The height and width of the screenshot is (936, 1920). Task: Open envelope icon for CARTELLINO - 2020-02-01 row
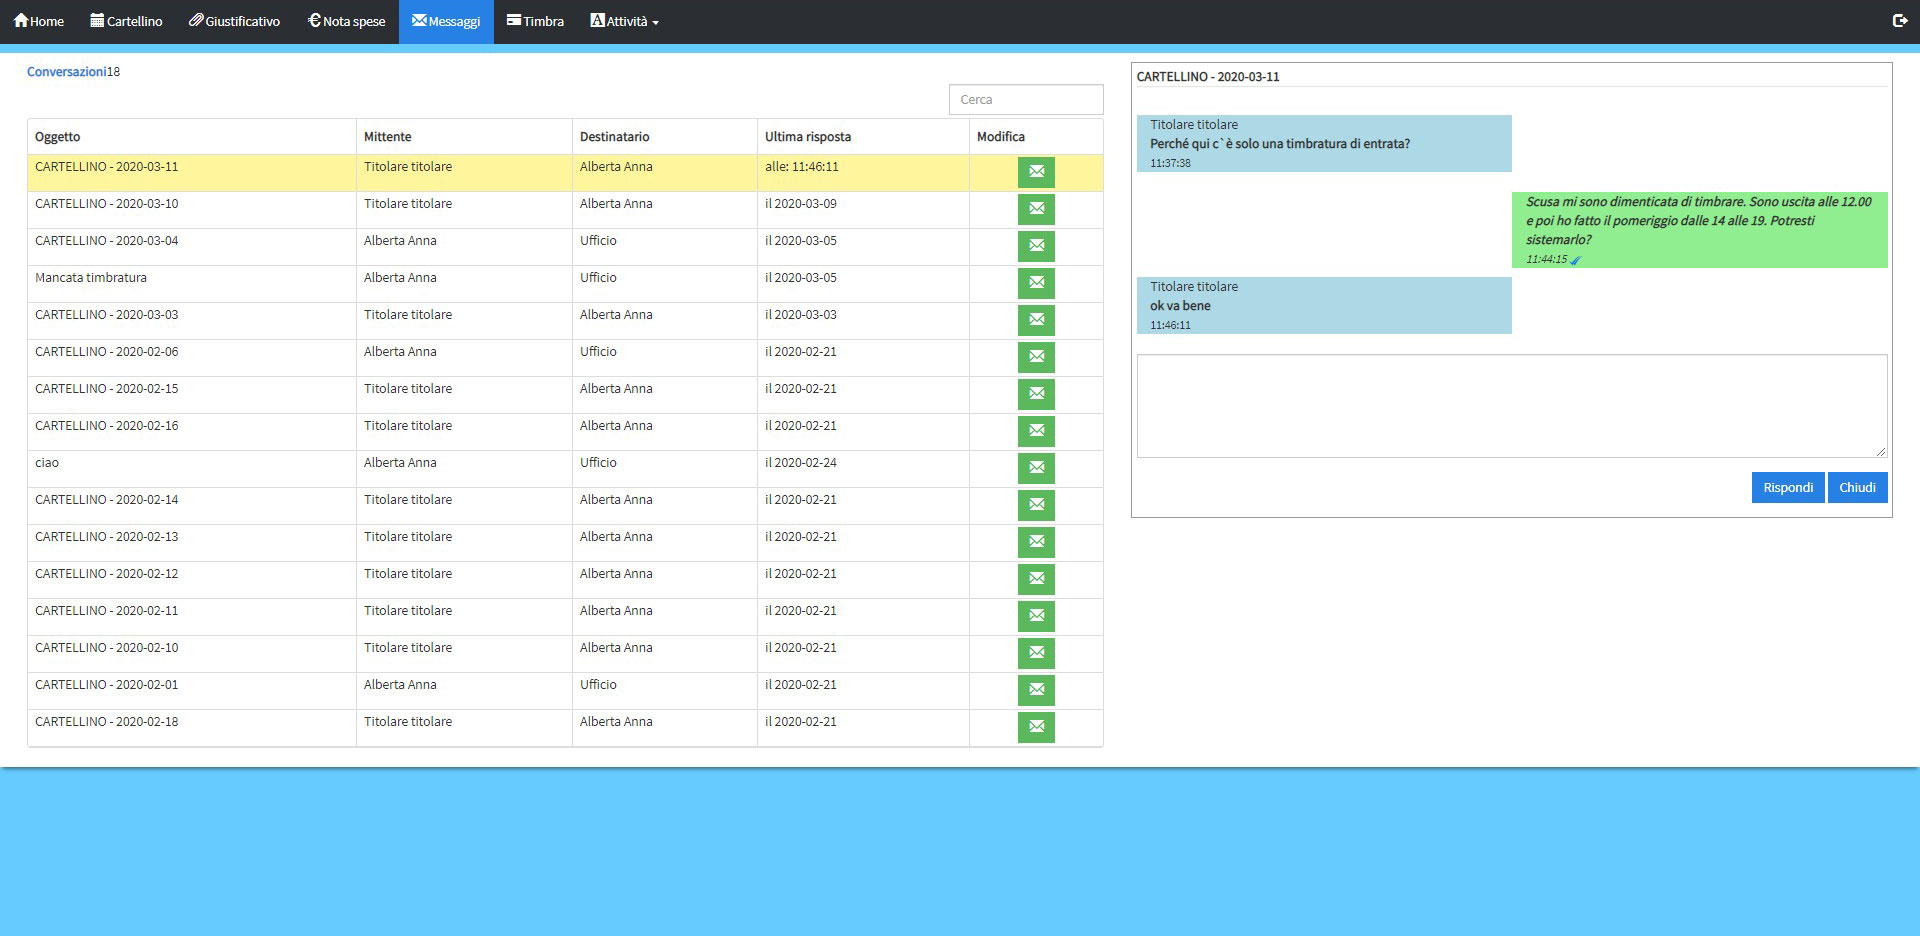(x=1036, y=690)
